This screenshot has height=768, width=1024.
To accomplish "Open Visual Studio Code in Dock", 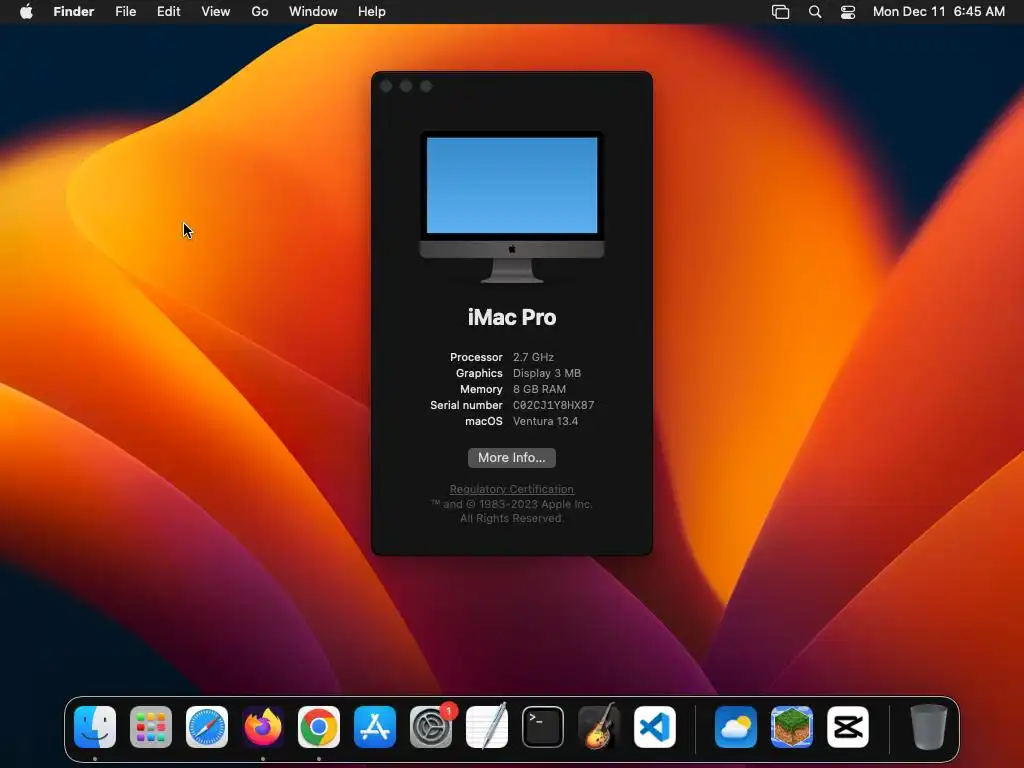I will (655, 726).
